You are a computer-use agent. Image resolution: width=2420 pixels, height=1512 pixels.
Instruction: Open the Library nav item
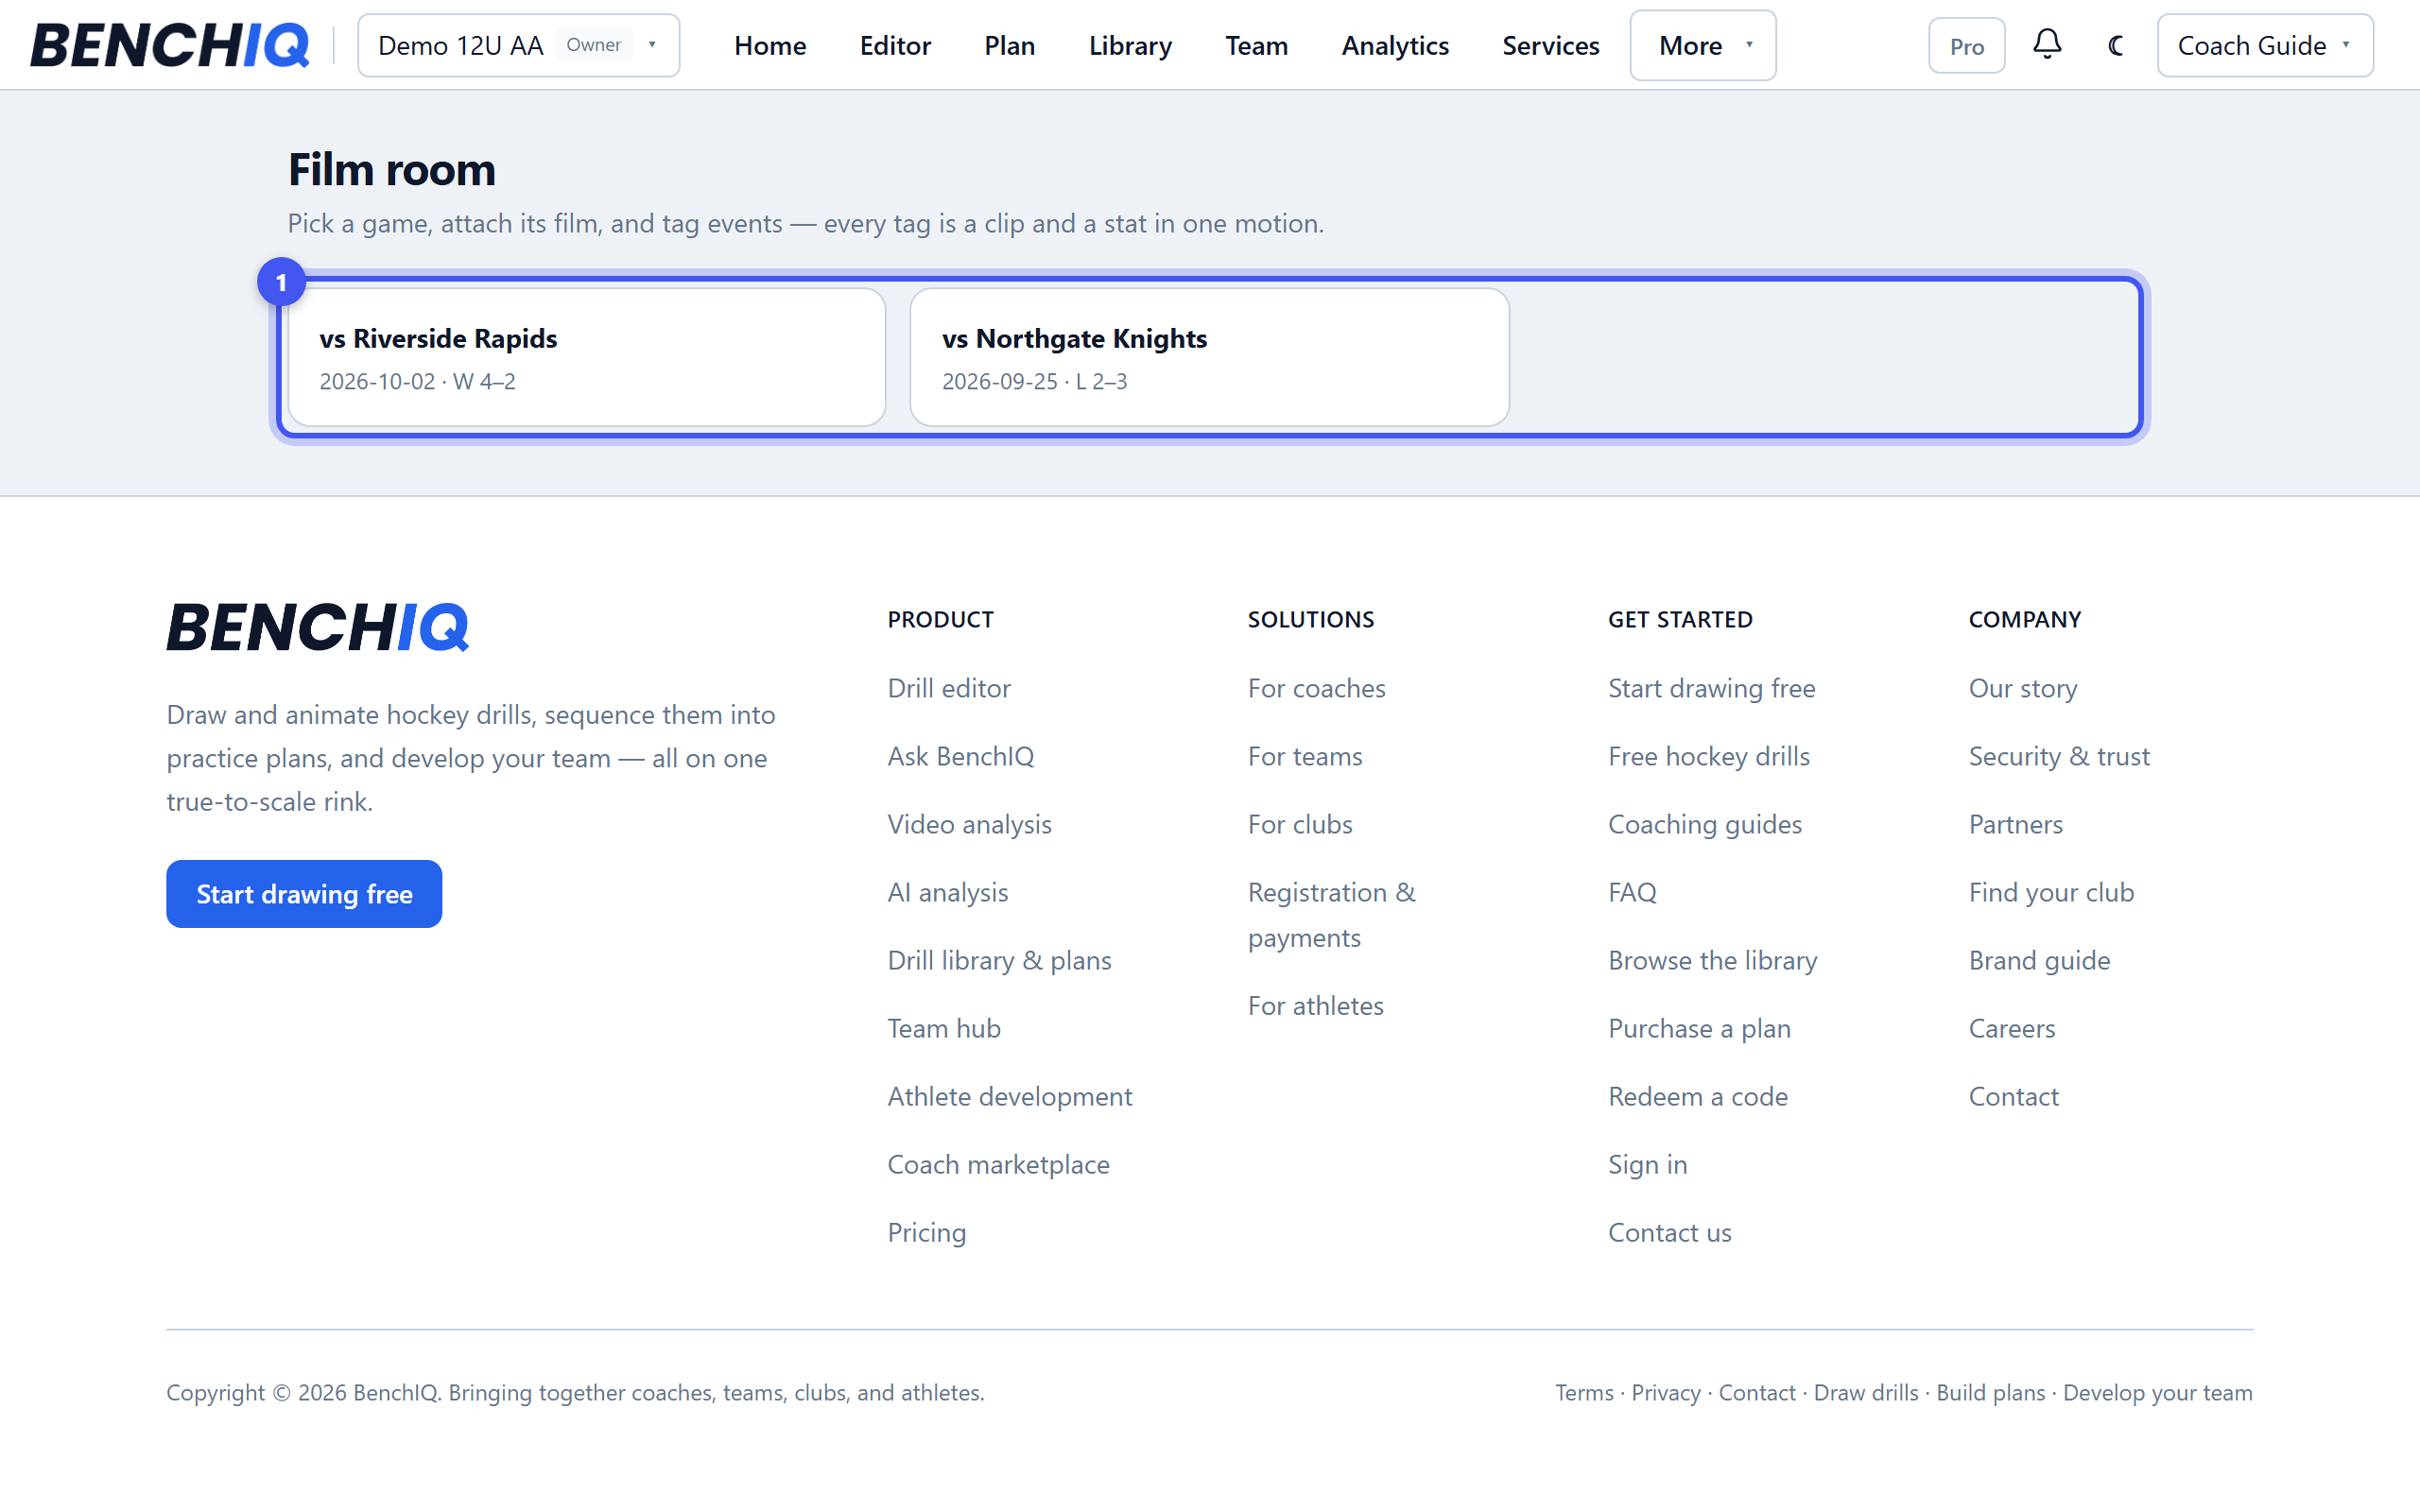point(1130,45)
